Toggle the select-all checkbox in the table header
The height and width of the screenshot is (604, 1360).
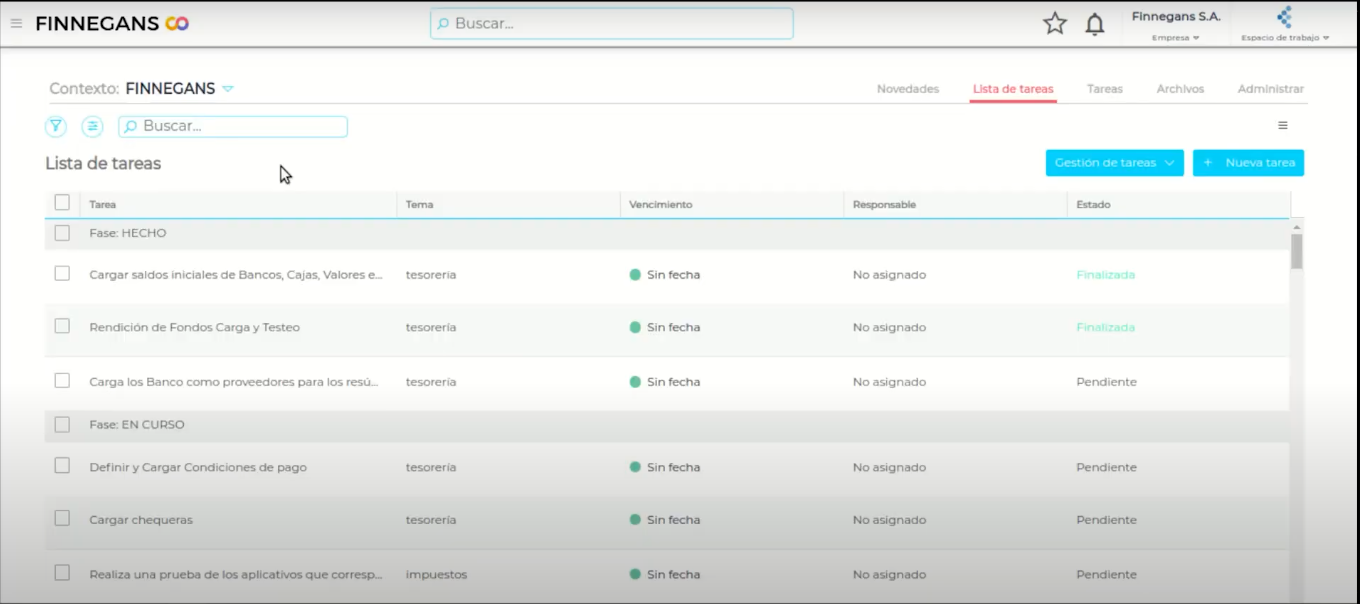(62, 203)
